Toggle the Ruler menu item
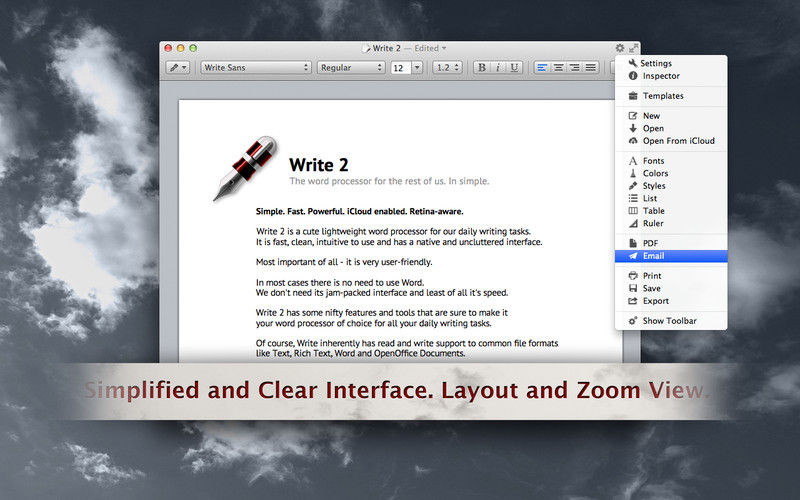 point(671,223)
